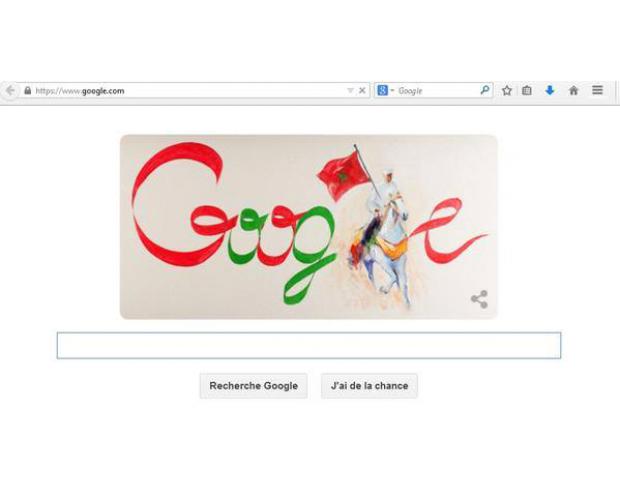Focus the toolbar Google search field

click(x=437, y=91)
